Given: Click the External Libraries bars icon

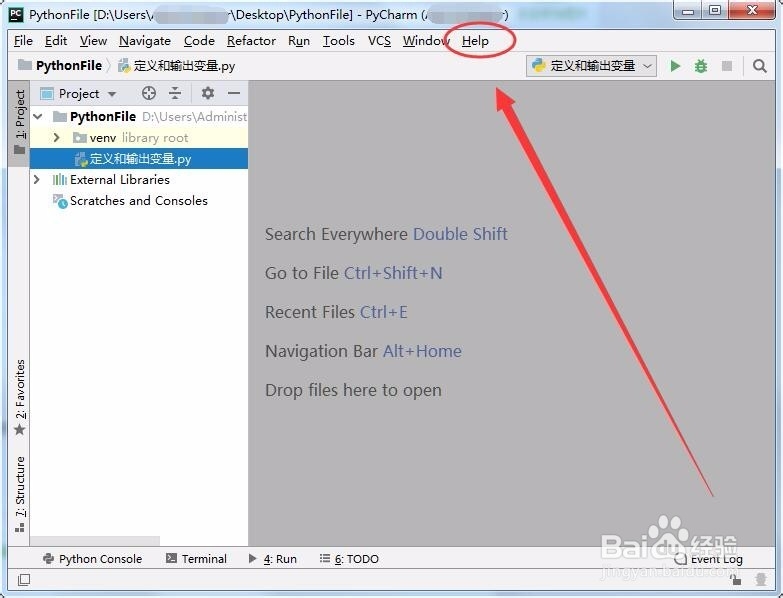Looking at the screenshot, I should [60, 180].
